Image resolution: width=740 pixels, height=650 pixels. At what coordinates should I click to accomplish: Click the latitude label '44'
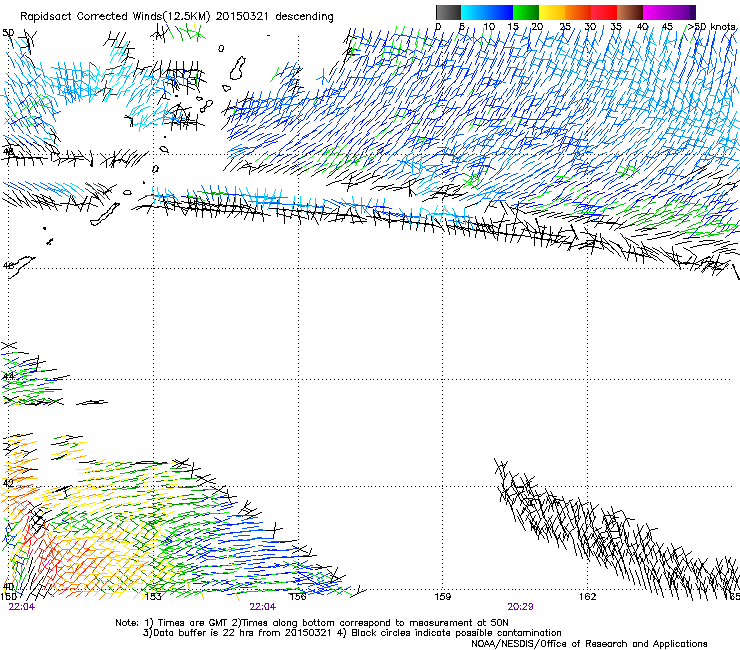tap(8, 376)
